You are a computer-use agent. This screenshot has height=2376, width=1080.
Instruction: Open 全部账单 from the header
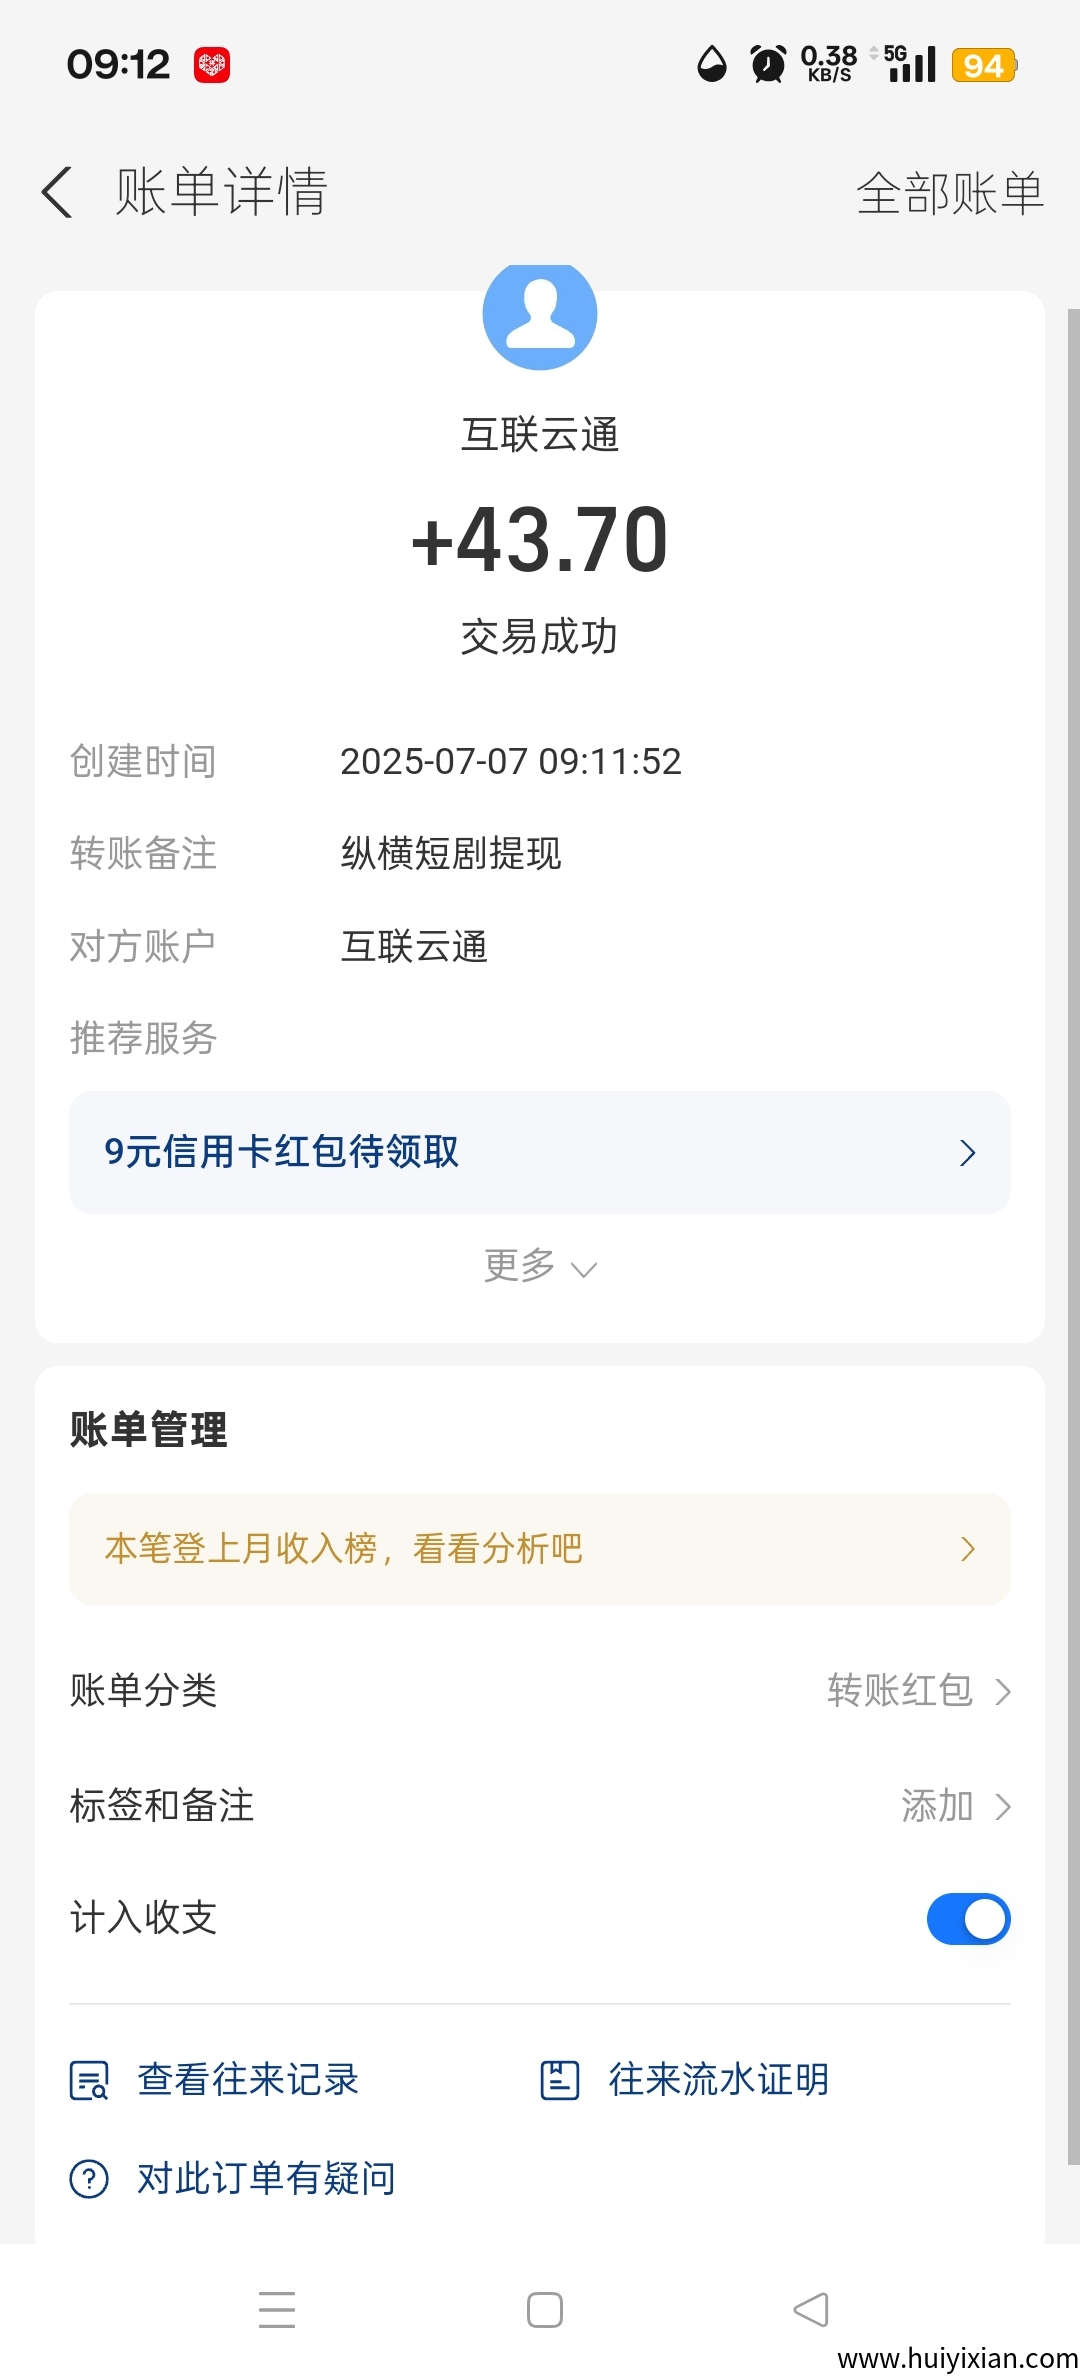949,193
